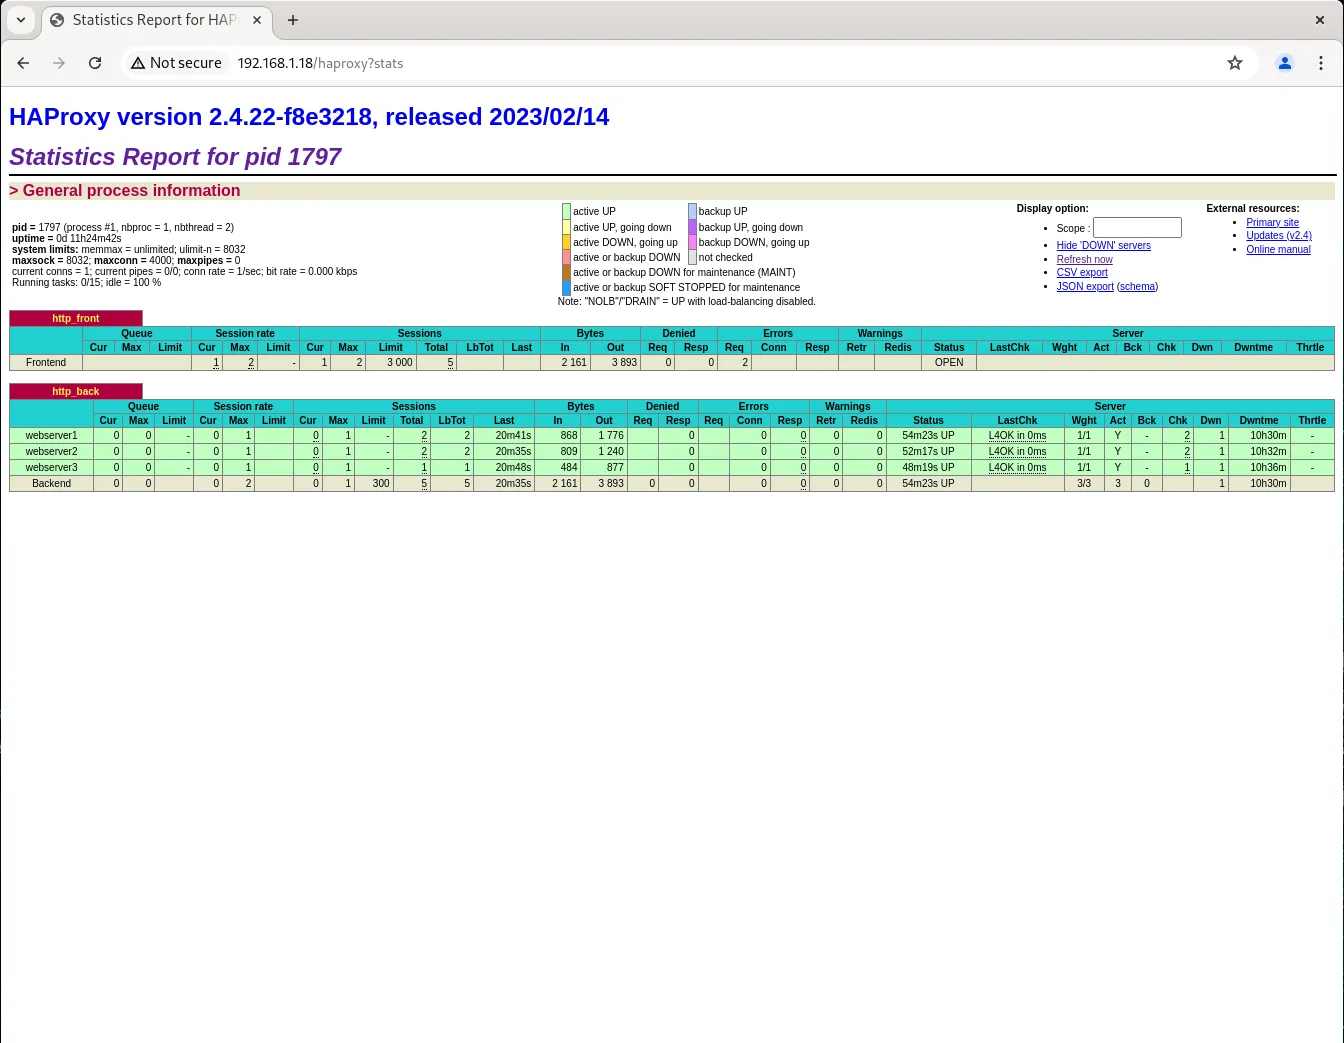Bookmark this page with the star icon

pyautogui.click(x=1235, y=63)
